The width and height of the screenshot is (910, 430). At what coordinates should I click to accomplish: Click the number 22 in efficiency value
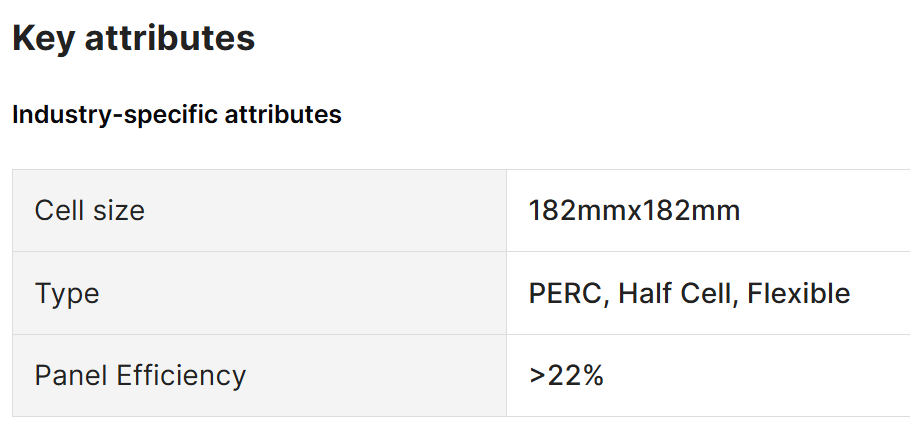[565, 375]
